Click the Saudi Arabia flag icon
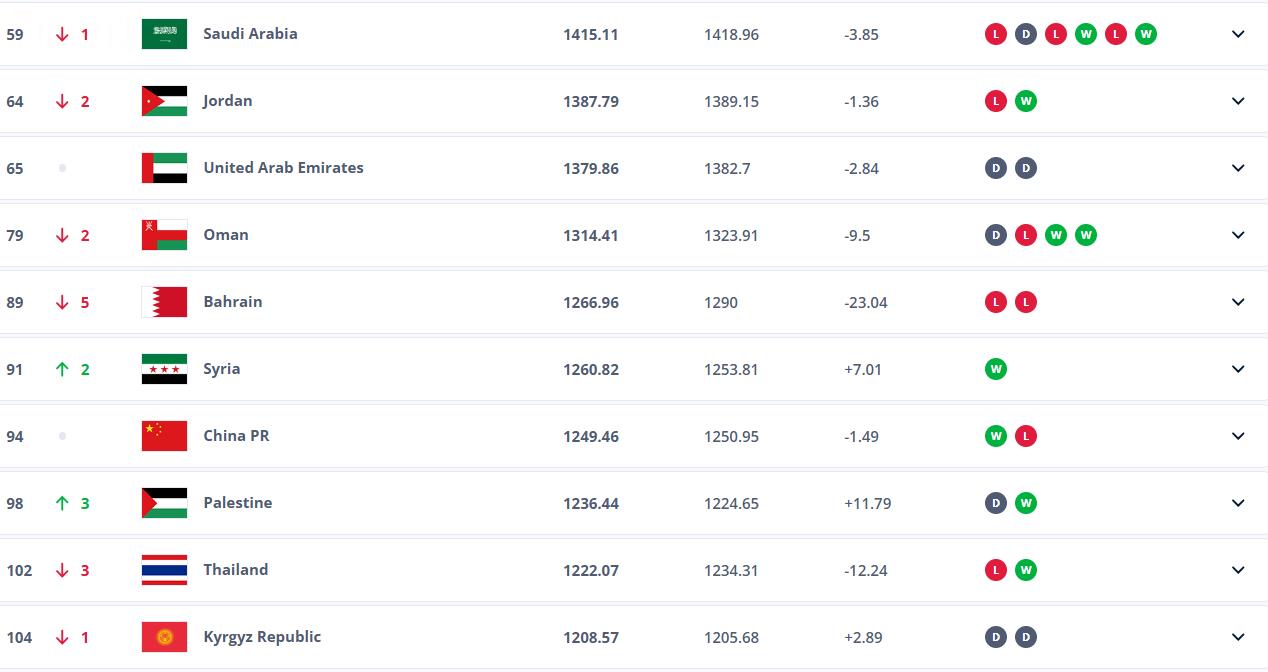This screenshot has height=672, width=1268. [164, 34]
